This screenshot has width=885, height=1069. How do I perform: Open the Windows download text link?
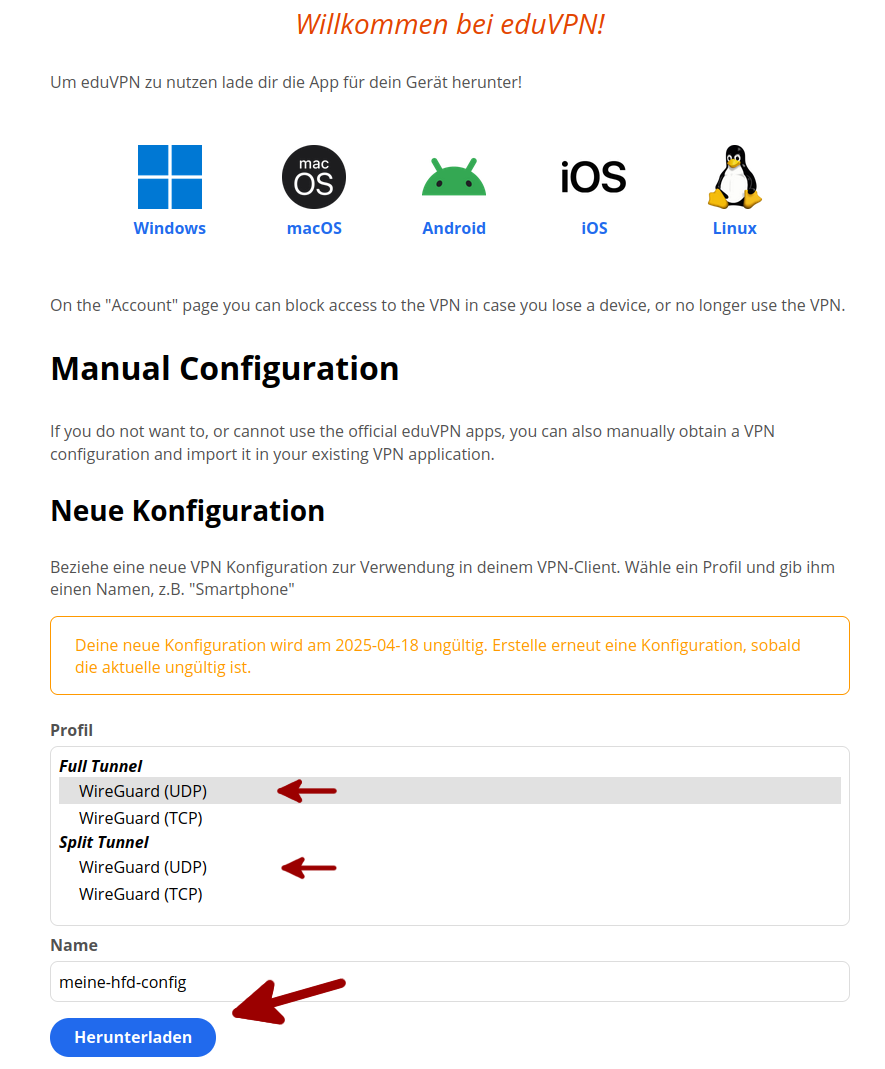pyautogui.click(x=170, y=228)
